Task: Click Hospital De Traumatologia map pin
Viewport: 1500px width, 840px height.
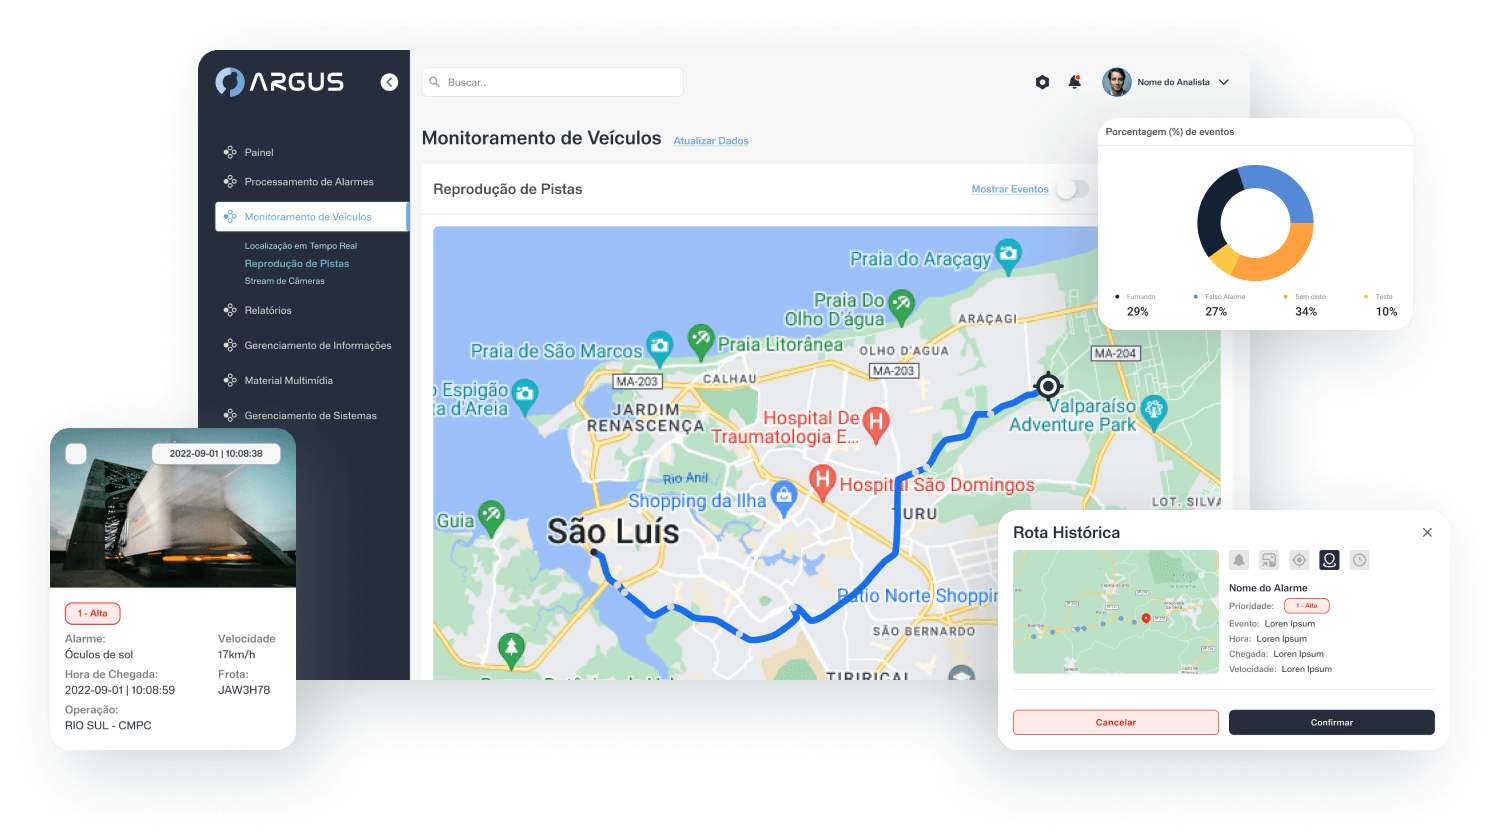Action: coord(875,424)
